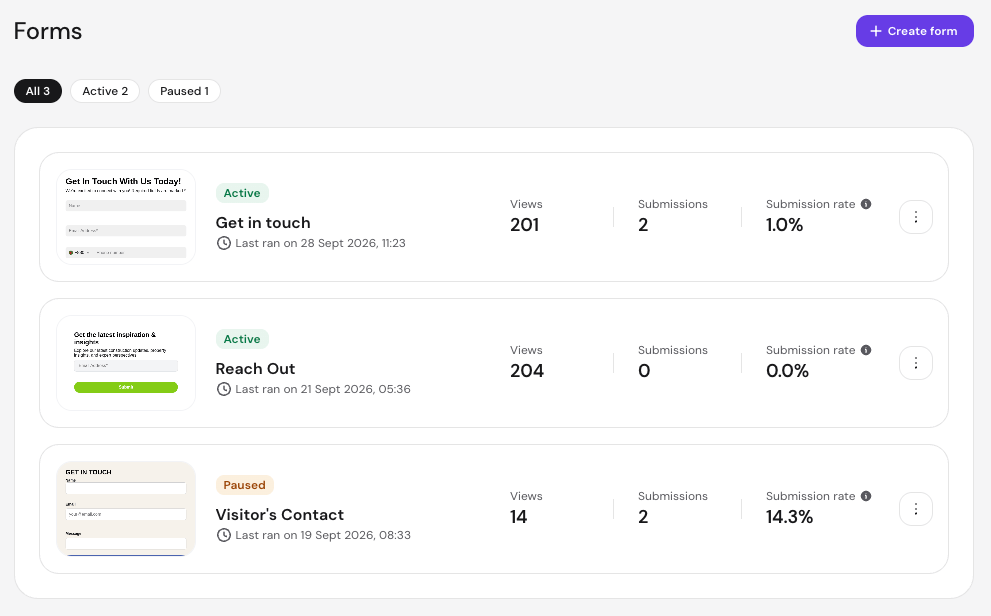Screen dimensions: 991x616
Task: Open the Get in touch form thumbnail
Action: pyautogui.click(x=126, y=217)
